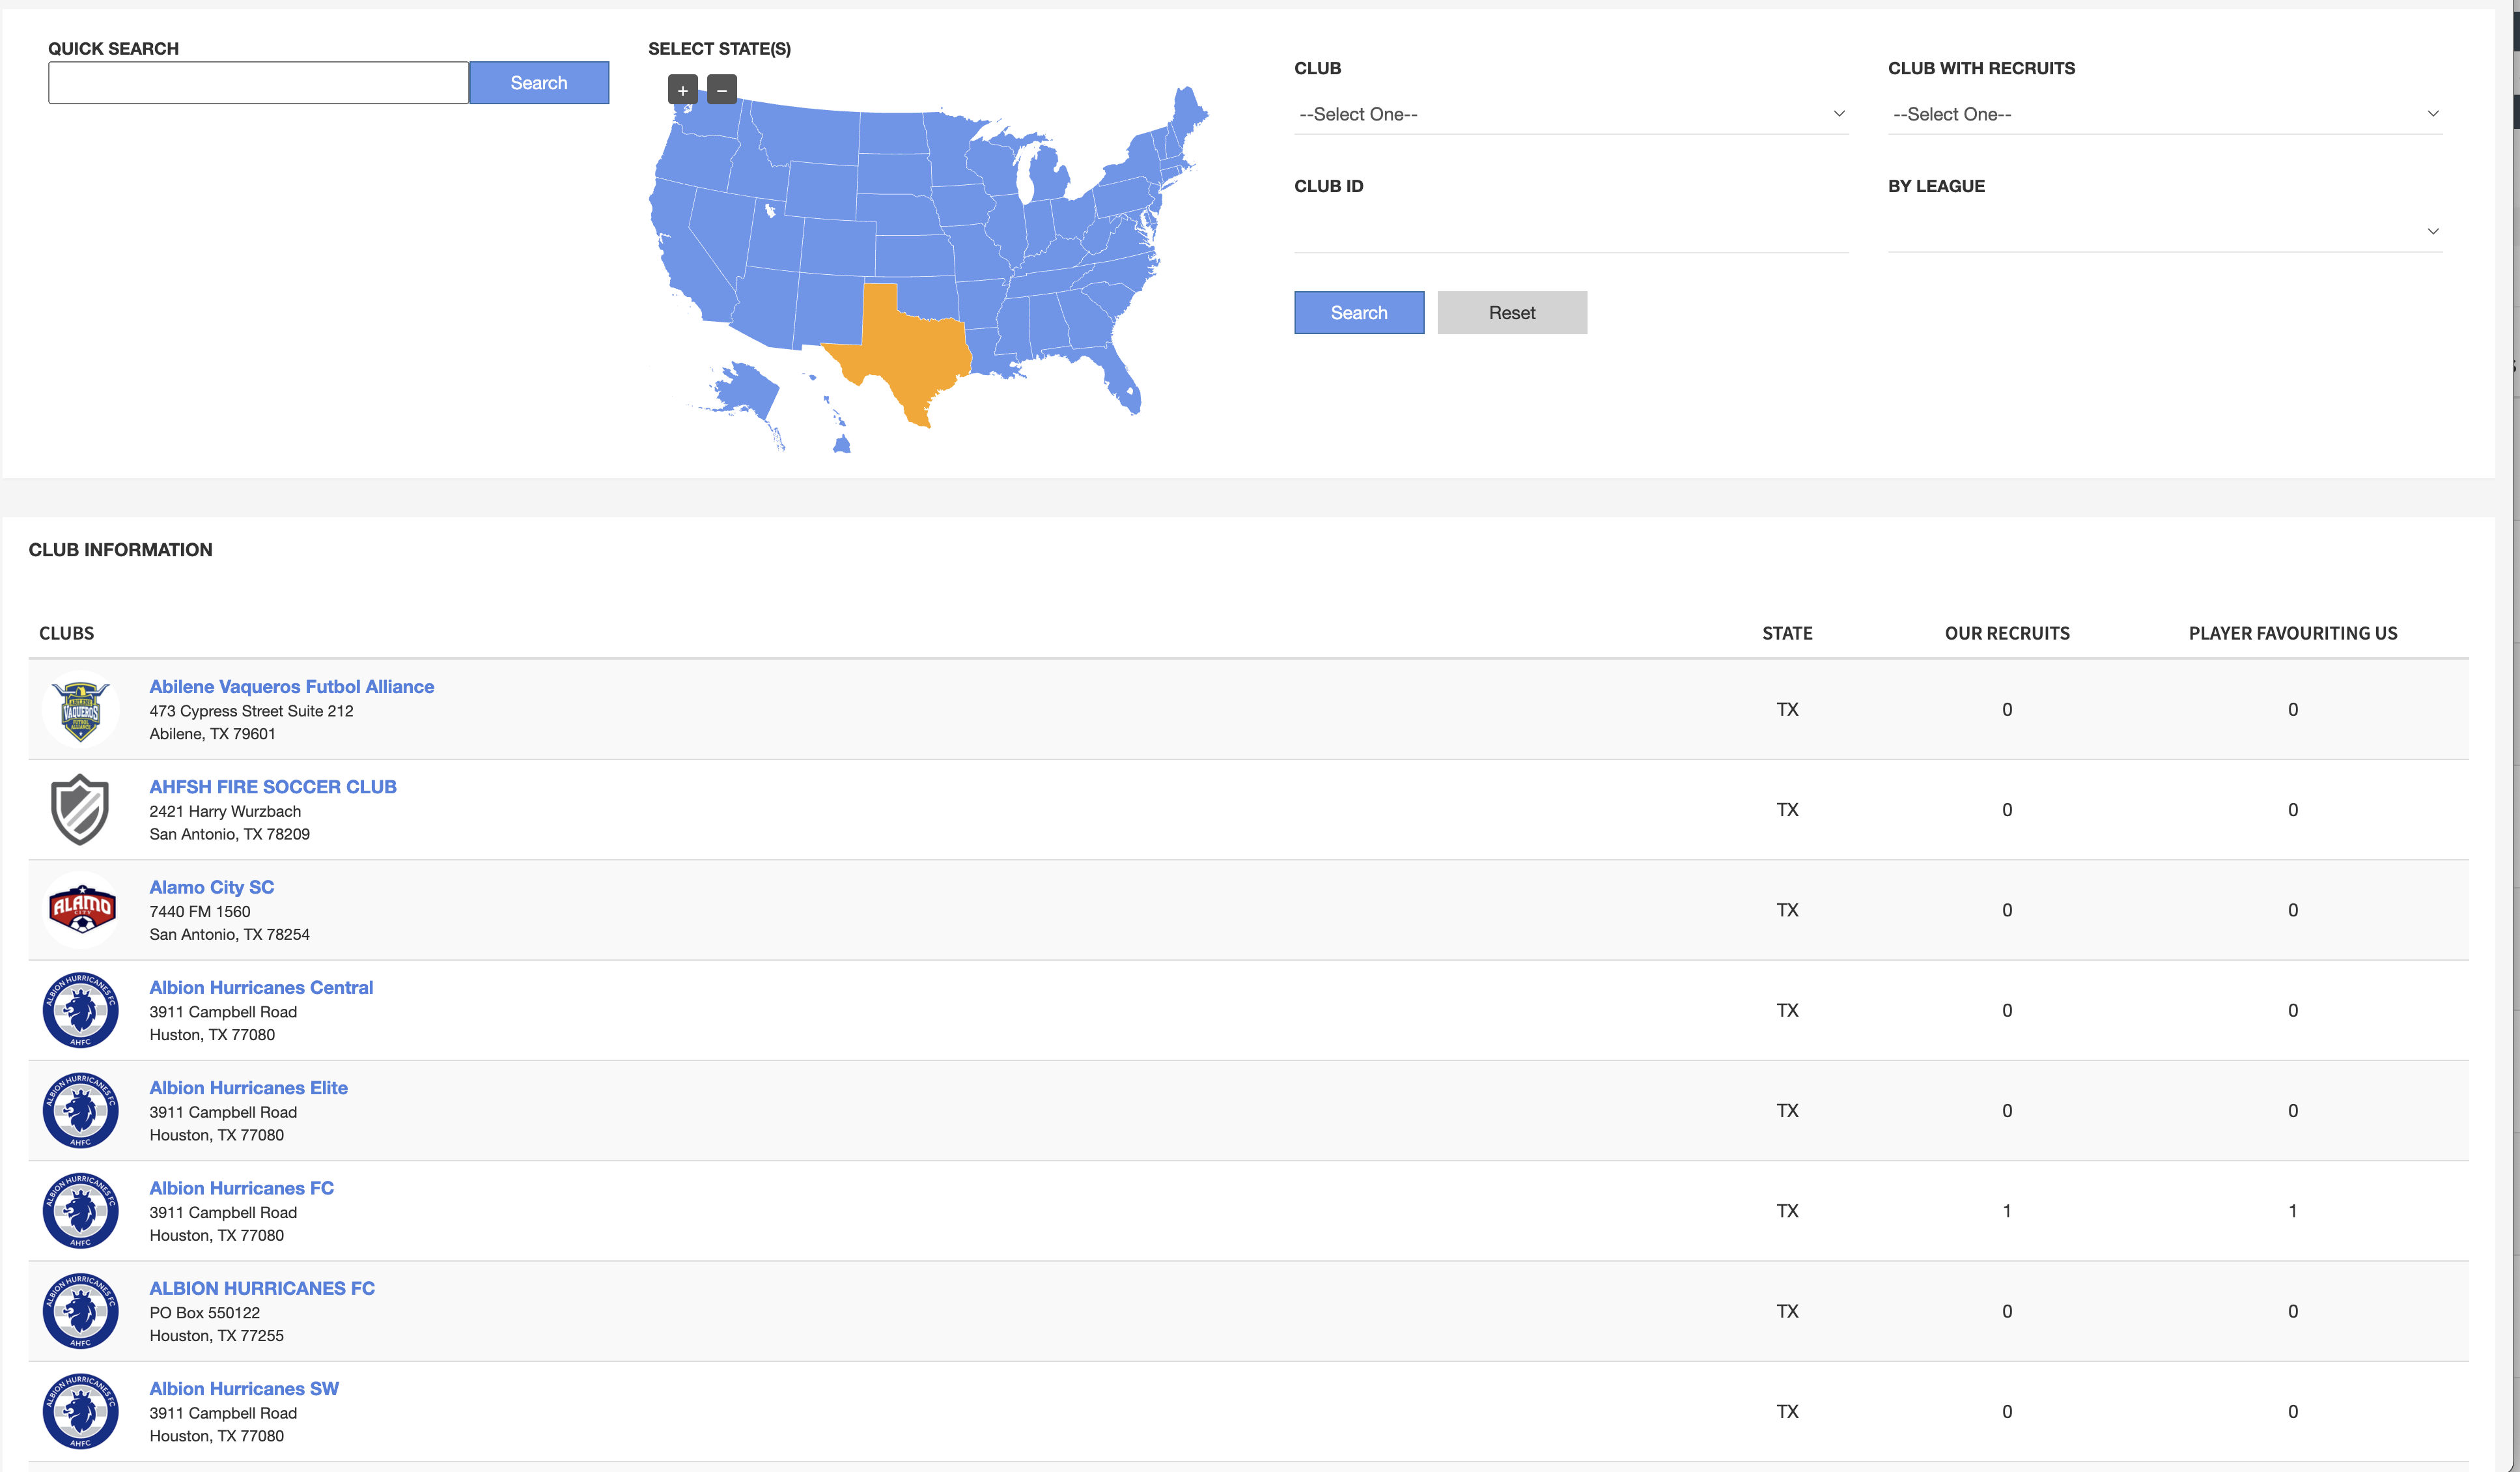
Task: Click Albion Hurricanes SW club logo
Action: [x=80, y=1411]
